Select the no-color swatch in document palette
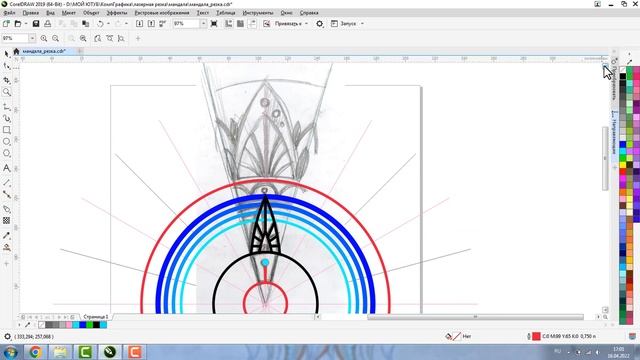 [x=42, y=325]
